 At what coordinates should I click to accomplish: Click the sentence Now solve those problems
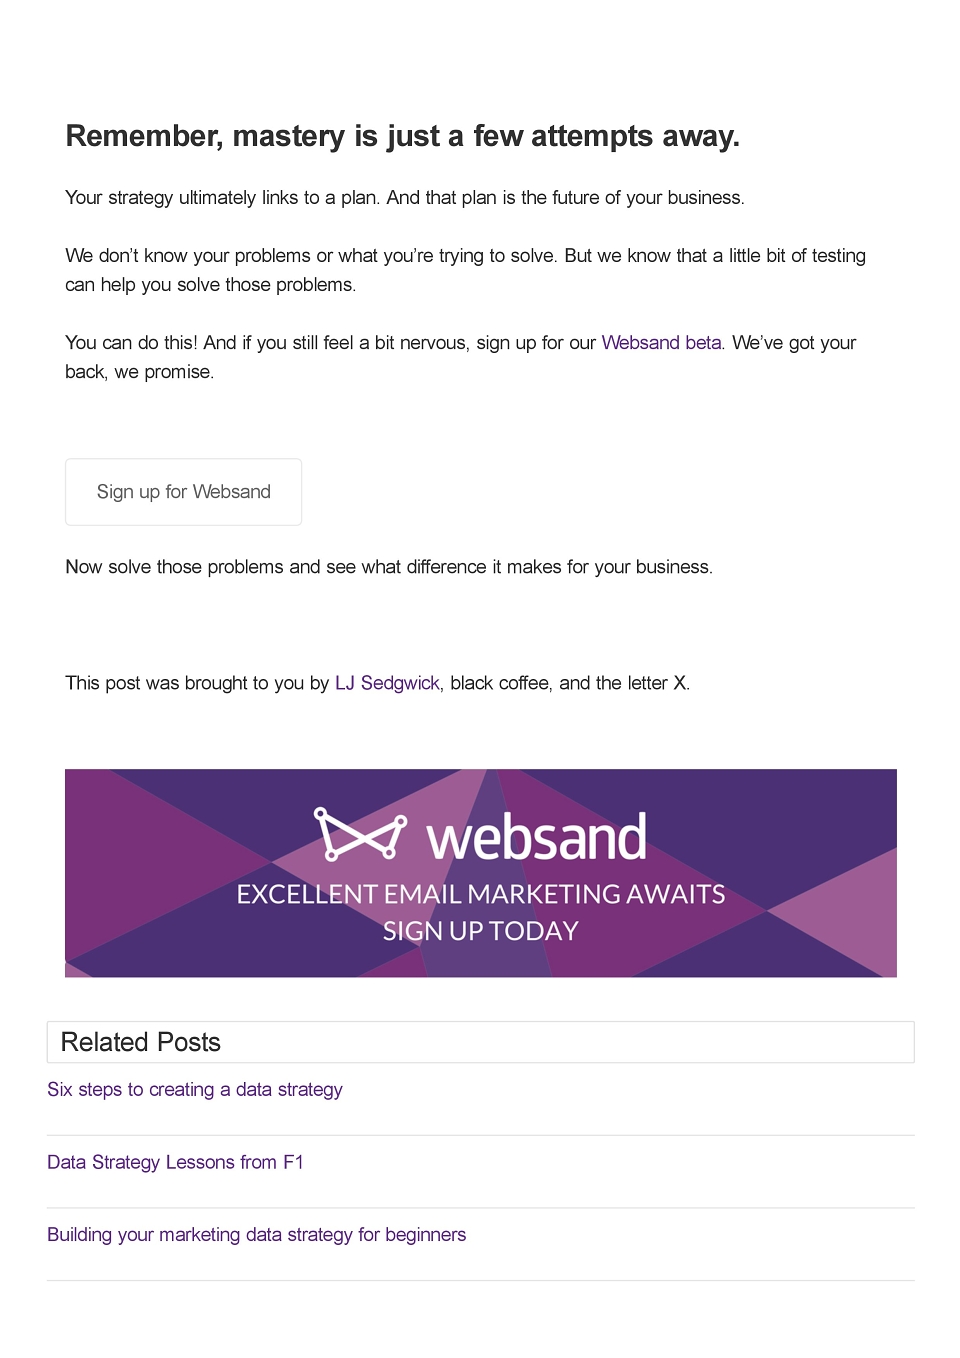coord(389,567)
